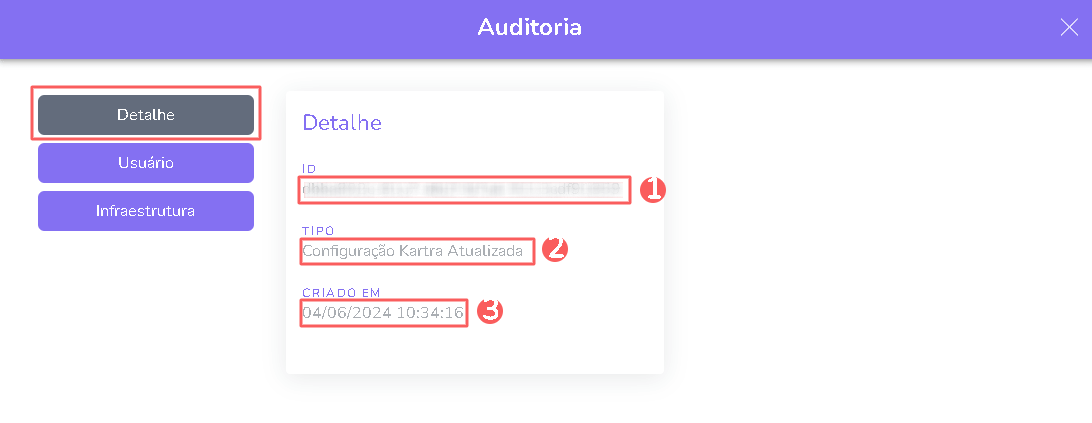Click the red number 3 marker

489,311
